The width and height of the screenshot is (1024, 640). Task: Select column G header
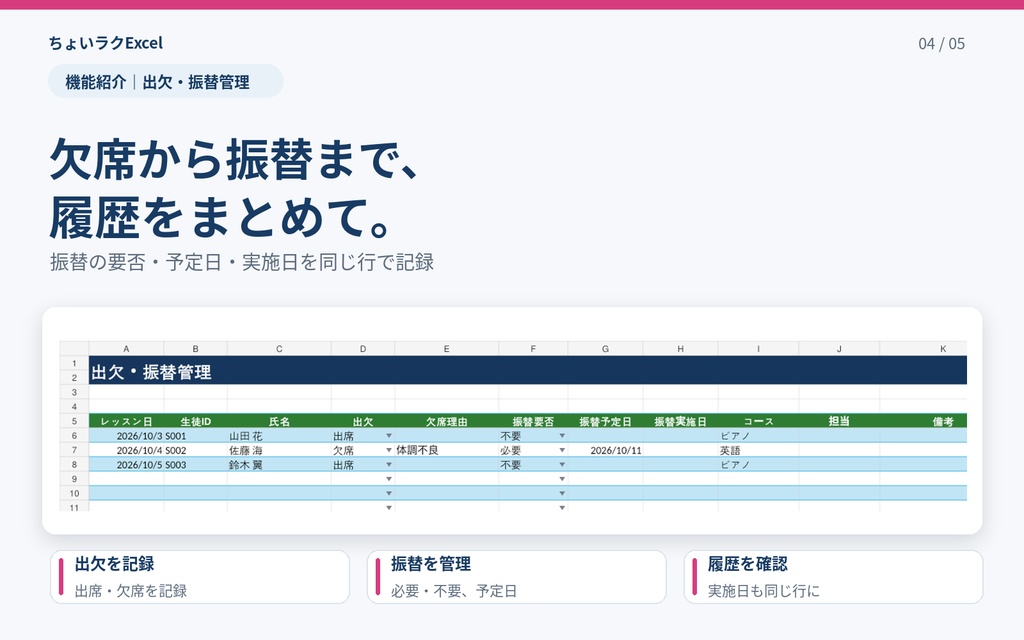(605, 349)
